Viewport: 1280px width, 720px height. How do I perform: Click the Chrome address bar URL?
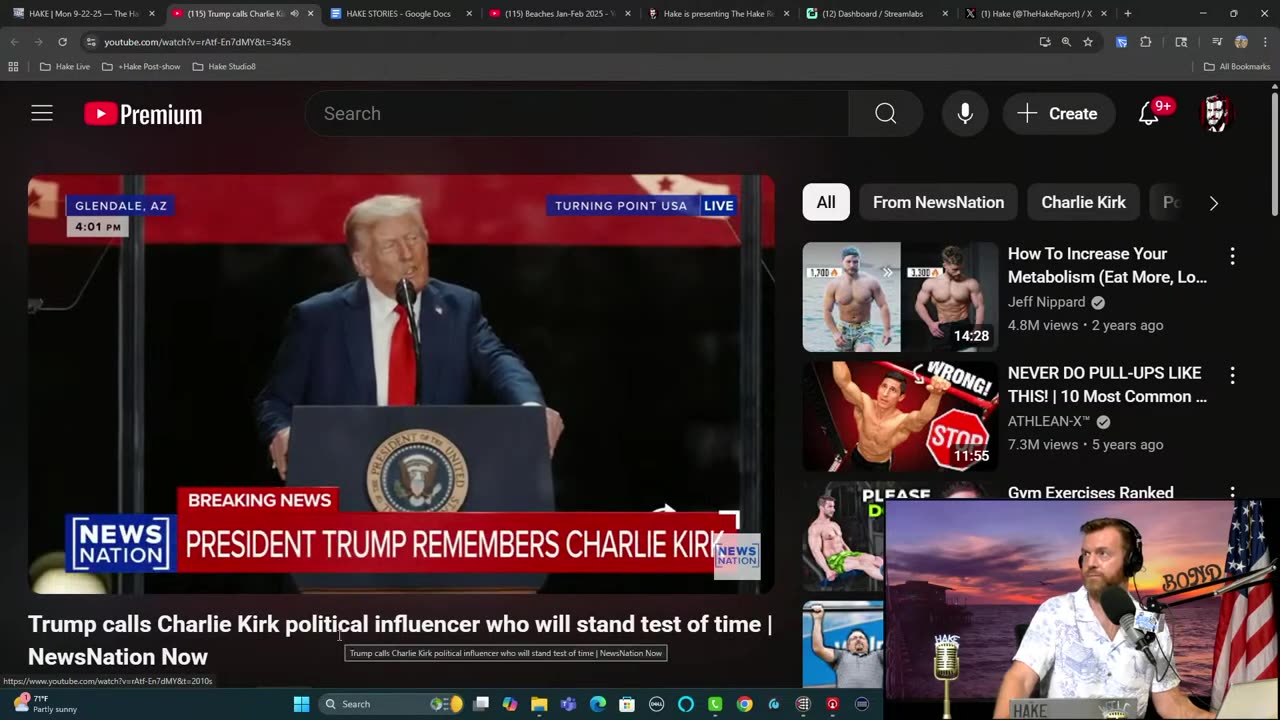(x=197, y=42)
